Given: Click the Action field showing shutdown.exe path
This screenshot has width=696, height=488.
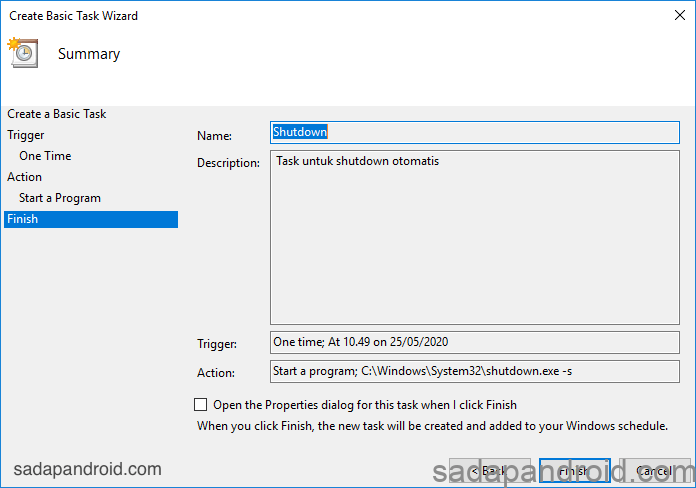Looking at the screenshot, I should [x=474, y=371].
